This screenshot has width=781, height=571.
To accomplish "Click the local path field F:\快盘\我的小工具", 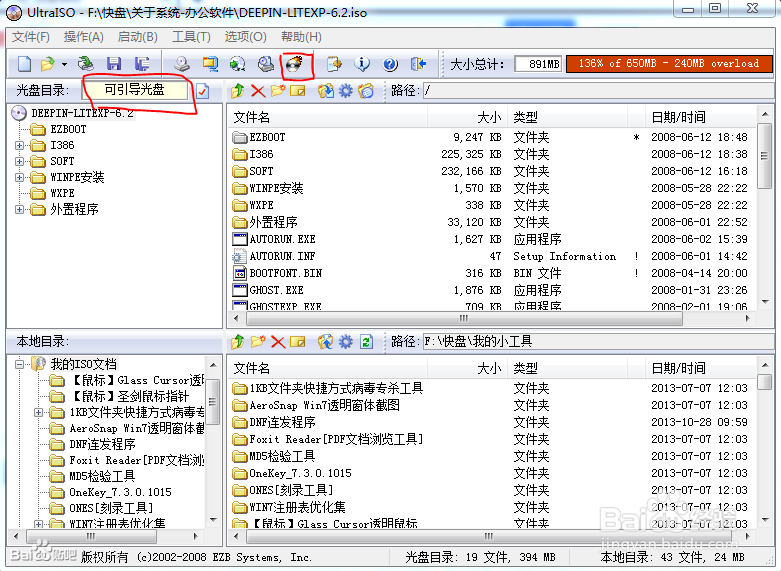I will [598, 341].
